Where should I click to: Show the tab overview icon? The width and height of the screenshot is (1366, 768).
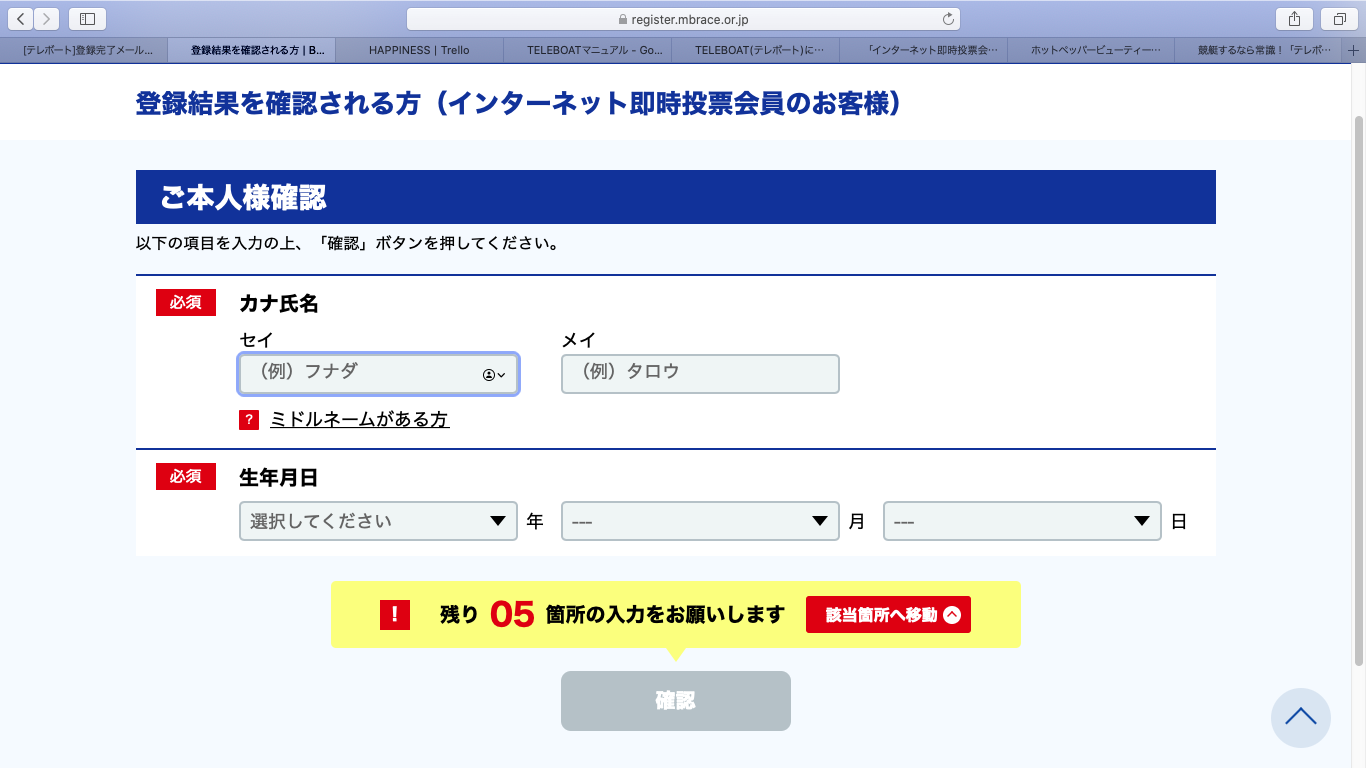click(x=1339, y=19)
